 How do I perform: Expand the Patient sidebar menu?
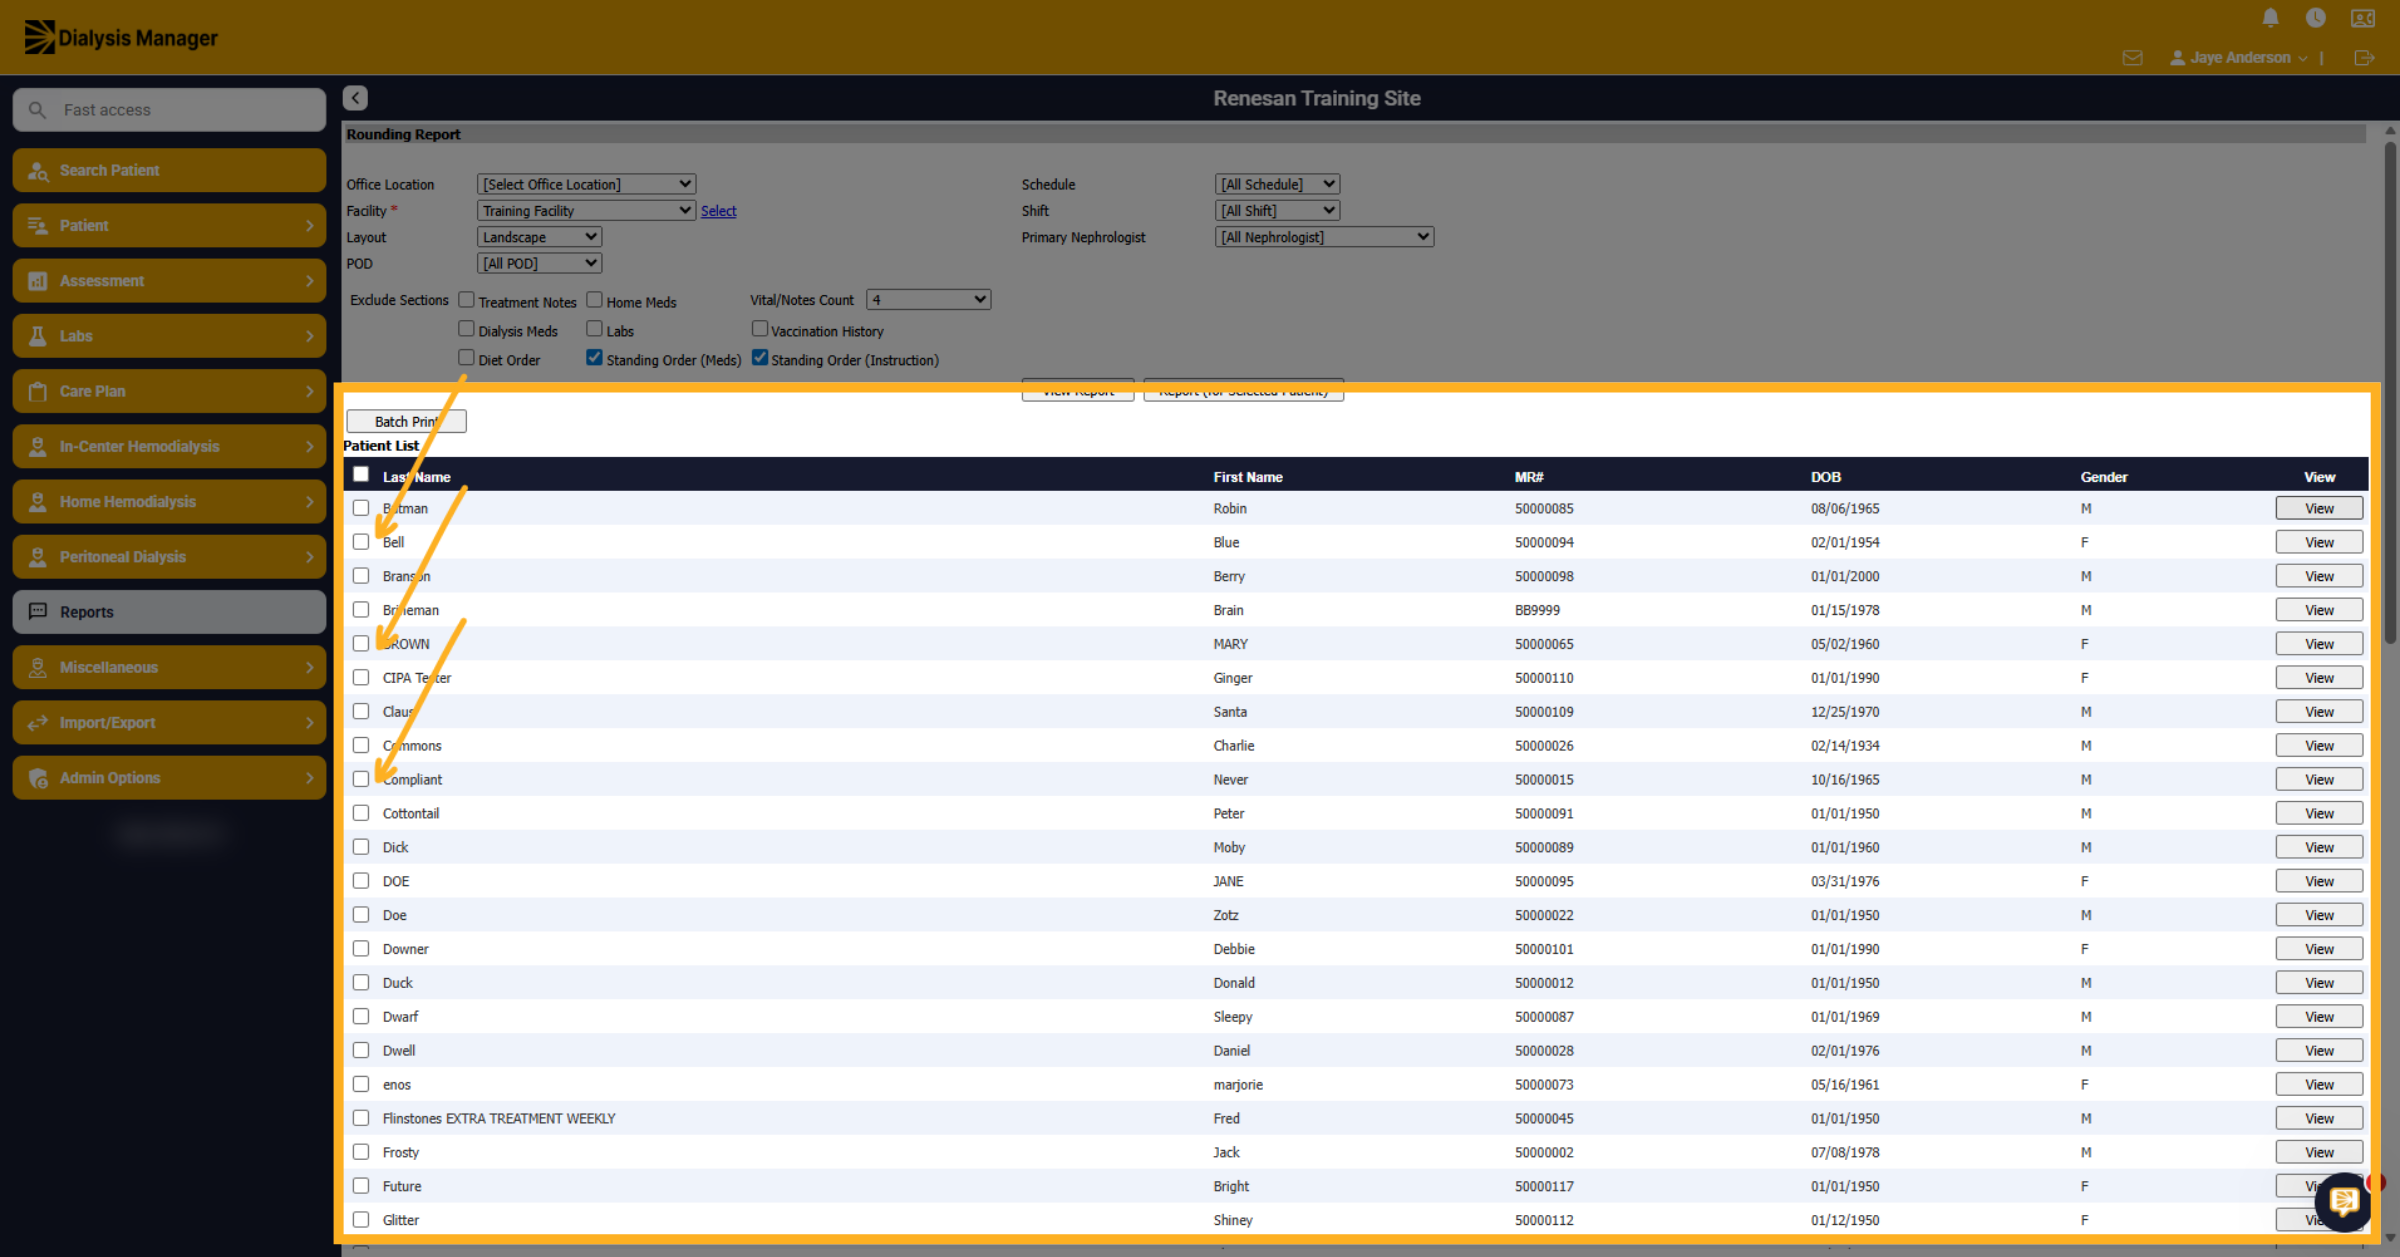[169, 226]
